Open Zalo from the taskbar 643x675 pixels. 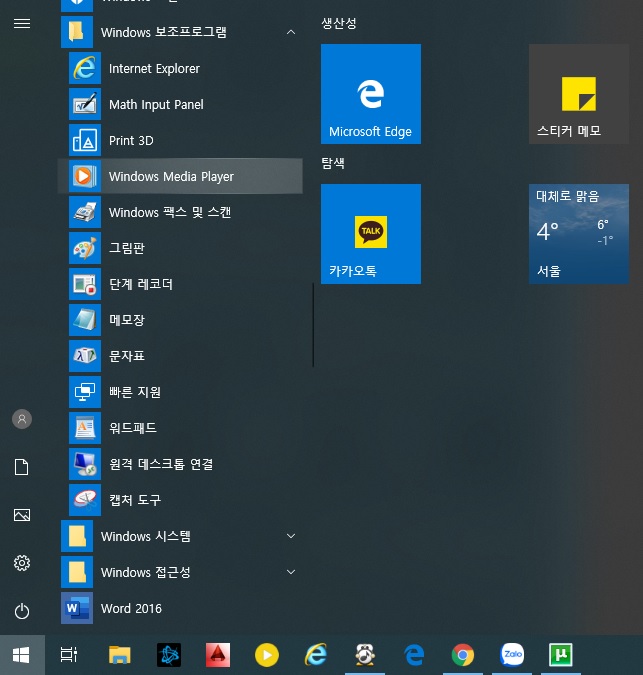pyautogui.click(x=512, y=655)
